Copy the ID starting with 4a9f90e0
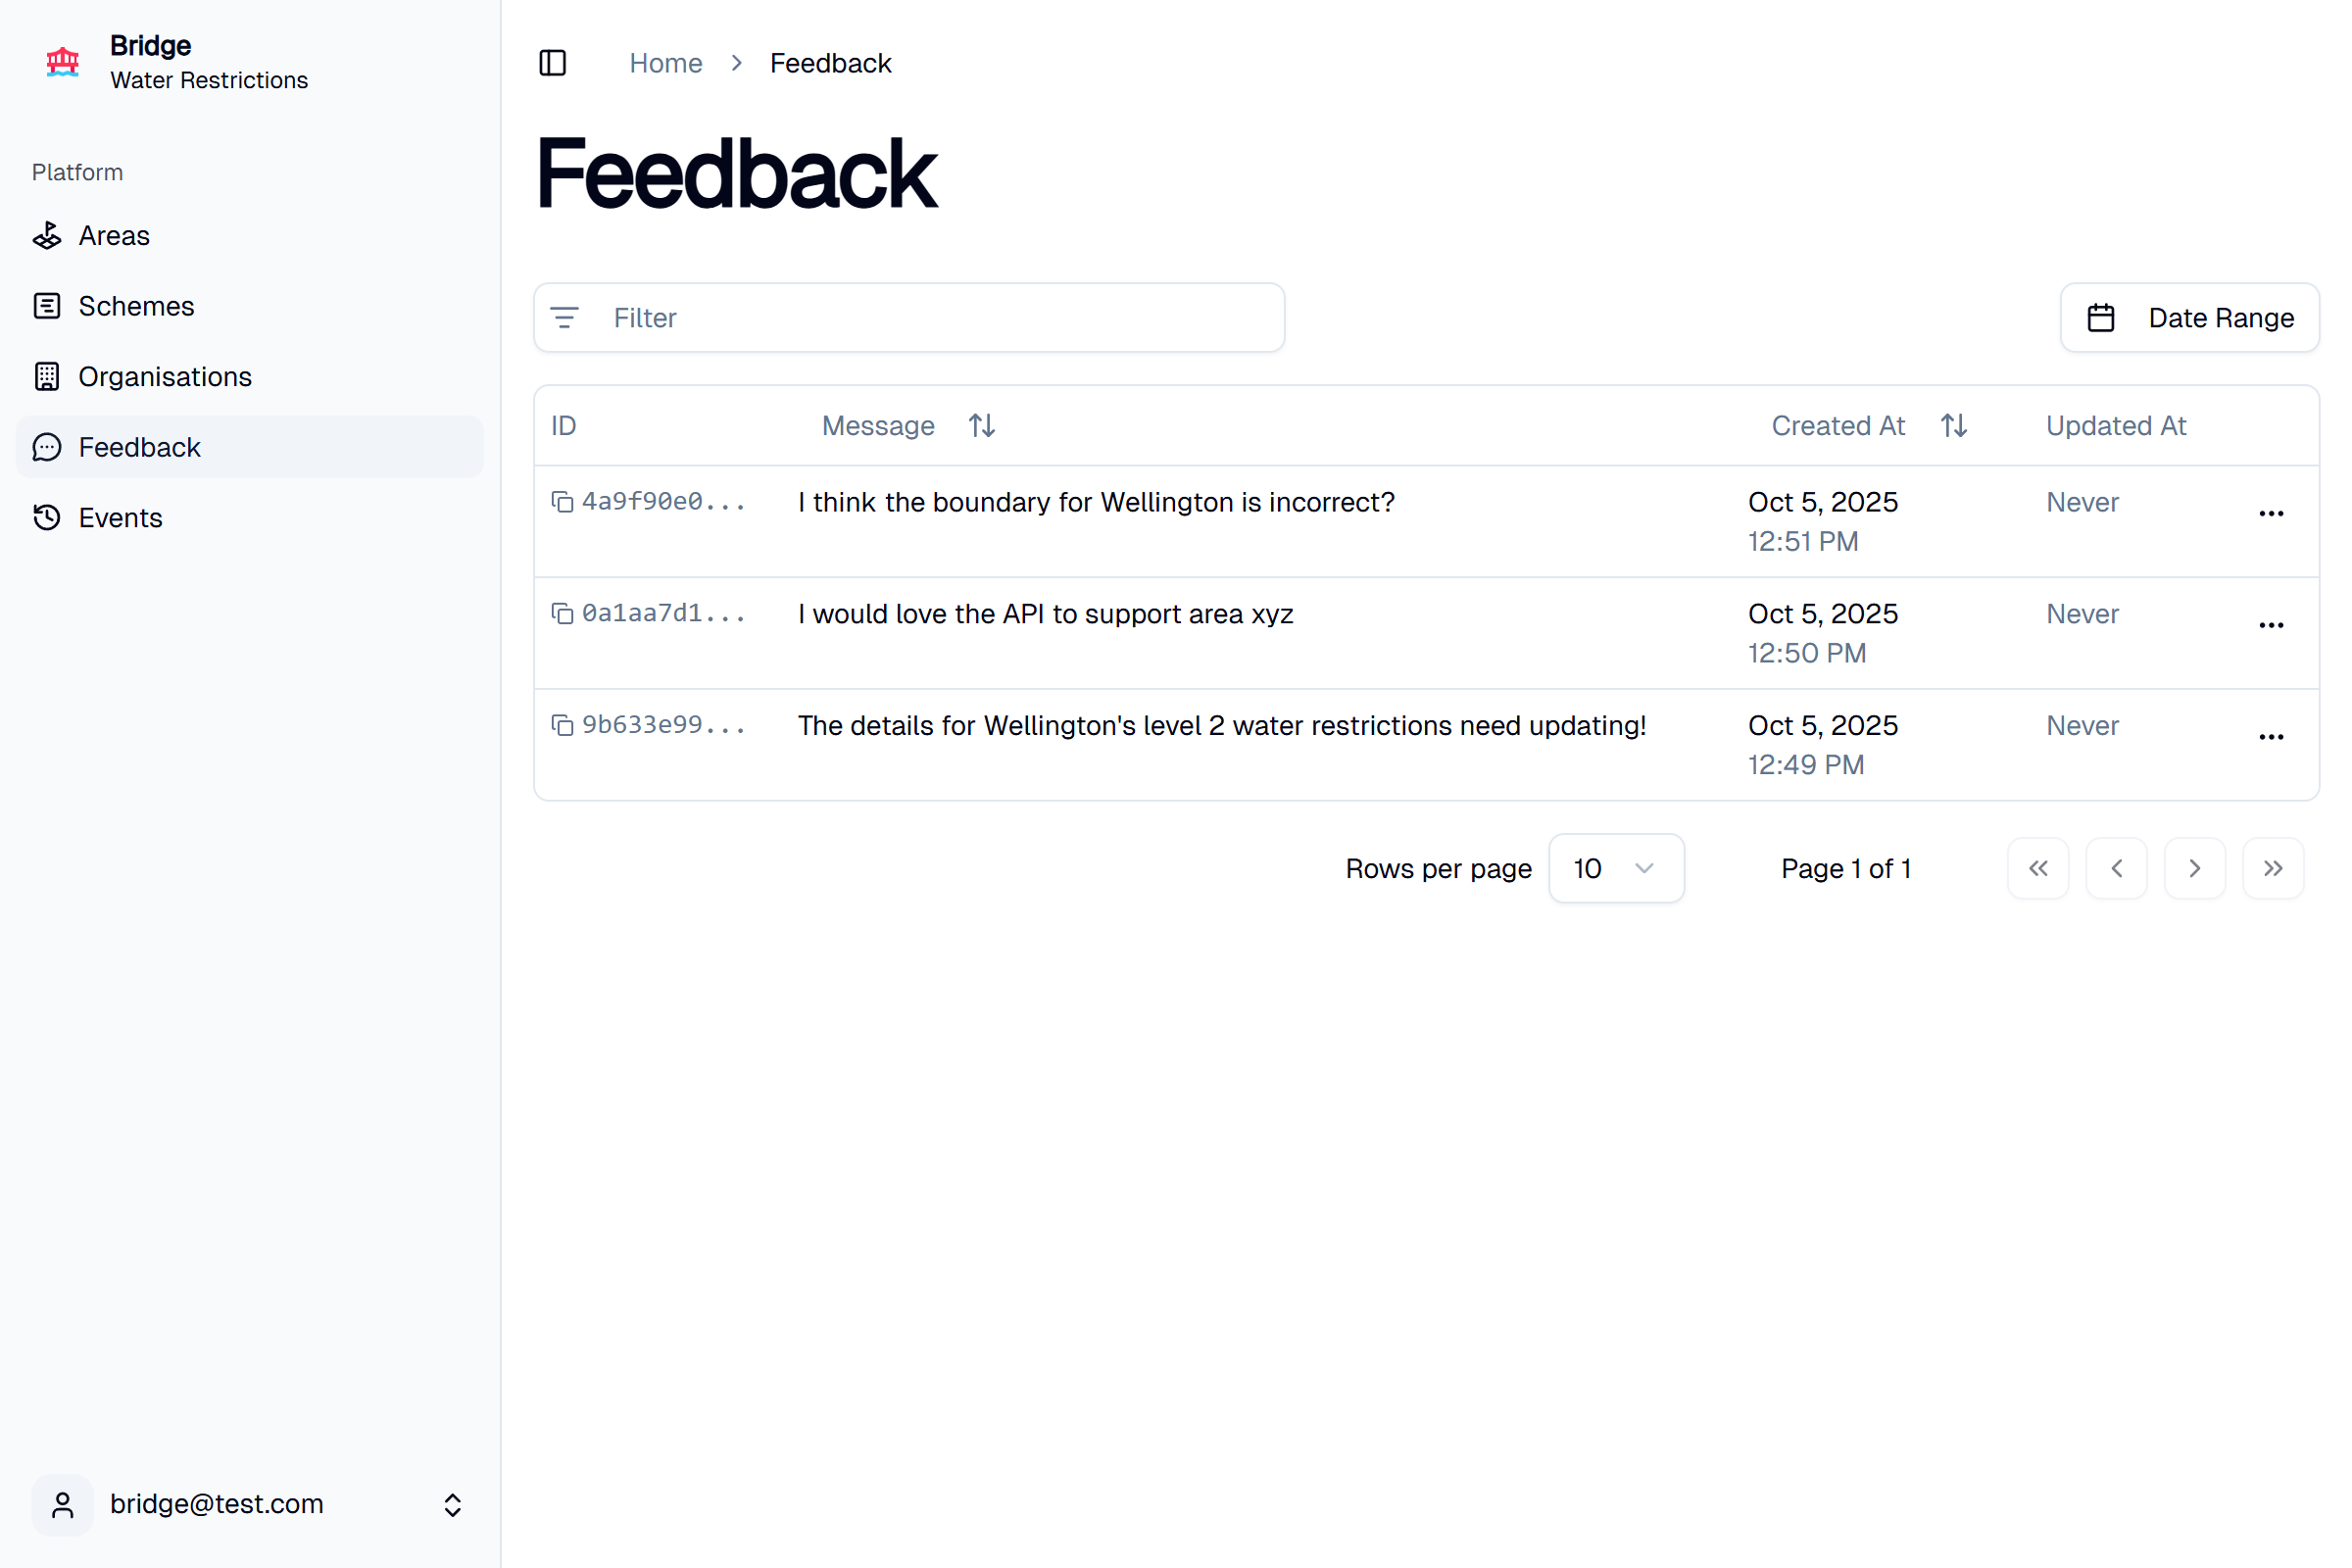This screenshot has height=1568, width=2352. pyautogui.click(x=561, y=501)
